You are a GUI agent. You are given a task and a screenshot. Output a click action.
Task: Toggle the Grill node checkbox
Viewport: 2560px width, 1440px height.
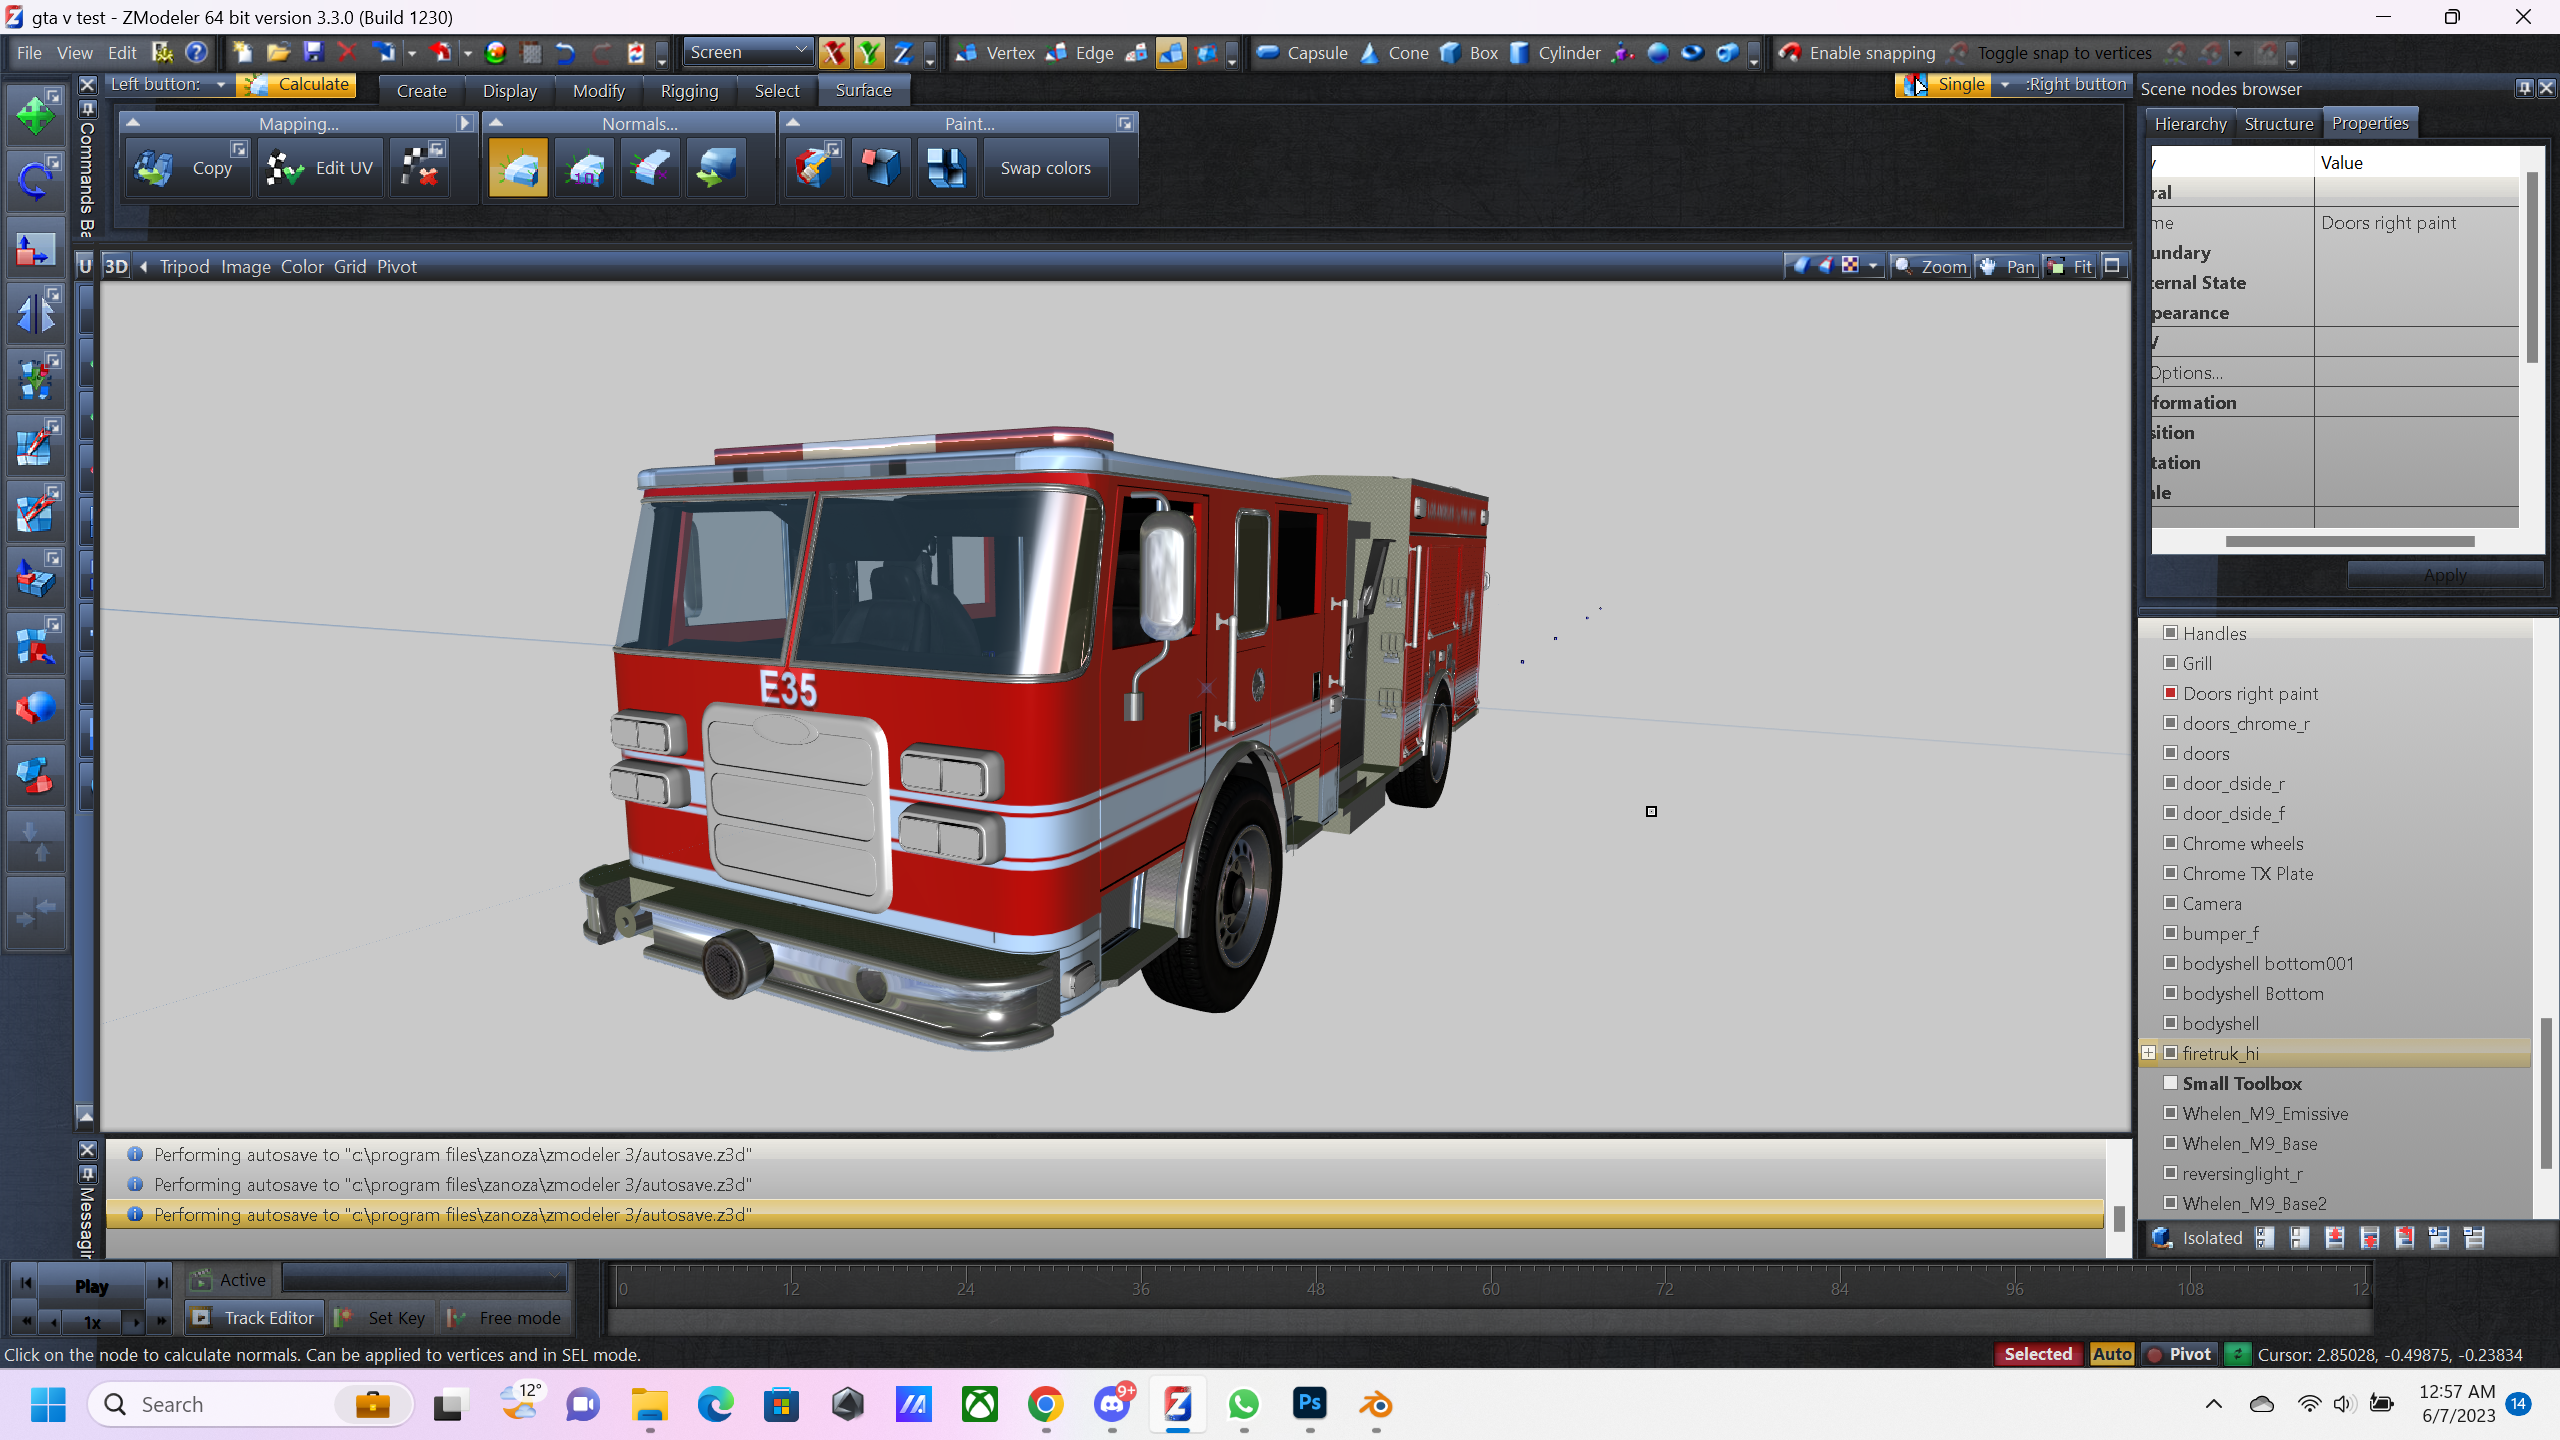(x=2170, y=663)
